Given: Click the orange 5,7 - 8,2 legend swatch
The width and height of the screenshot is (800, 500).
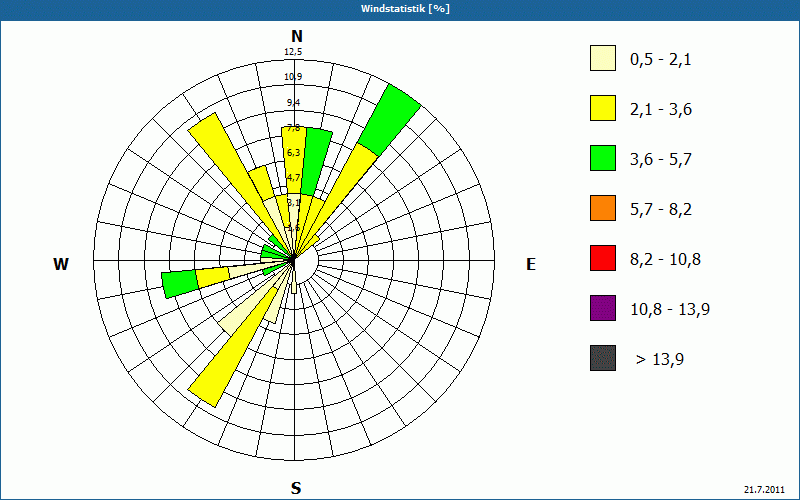Looking at the screenshot, I should coord(603,208).
